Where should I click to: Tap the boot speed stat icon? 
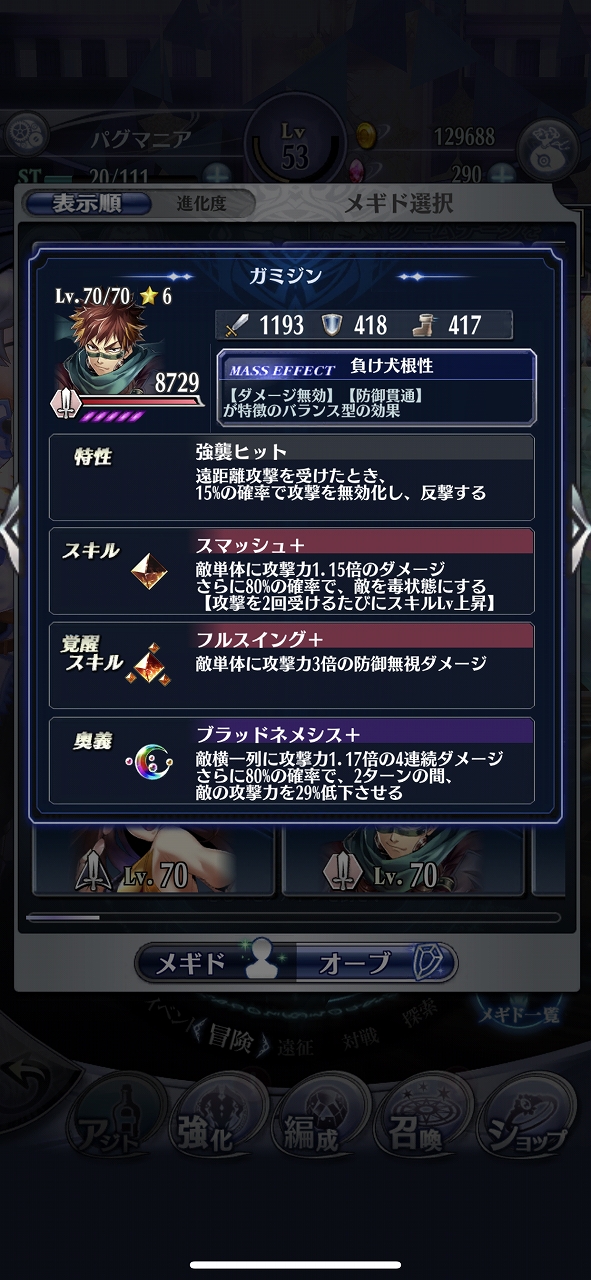[x=426, y=325]
